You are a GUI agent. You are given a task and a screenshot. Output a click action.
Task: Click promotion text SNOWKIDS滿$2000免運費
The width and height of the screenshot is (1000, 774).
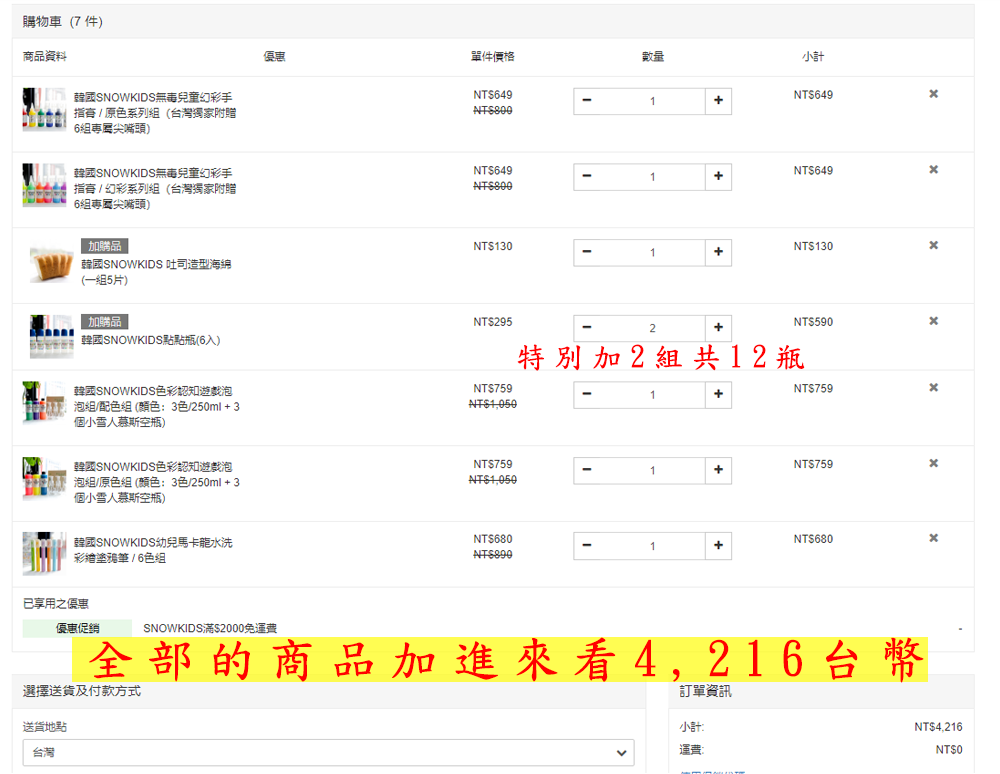(x=210, y=629)
